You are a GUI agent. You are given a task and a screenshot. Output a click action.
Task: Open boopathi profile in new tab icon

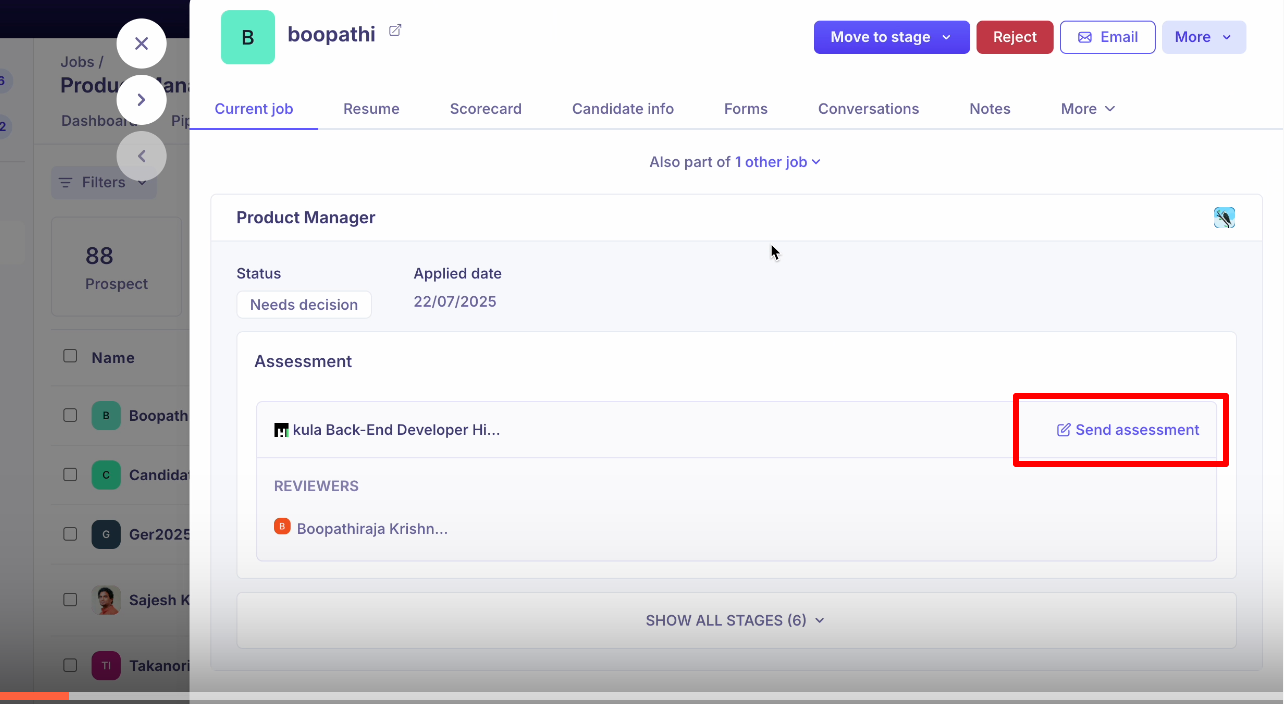click(395, 31)
